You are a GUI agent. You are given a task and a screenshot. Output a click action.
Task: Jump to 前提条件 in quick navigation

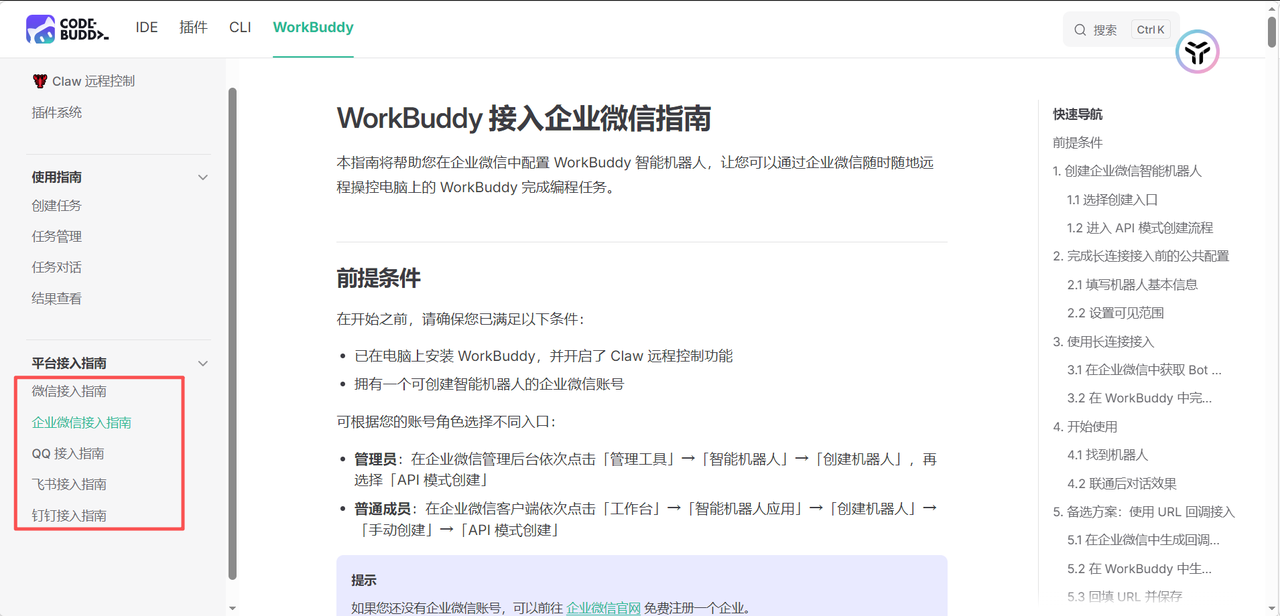(1077, 142)
